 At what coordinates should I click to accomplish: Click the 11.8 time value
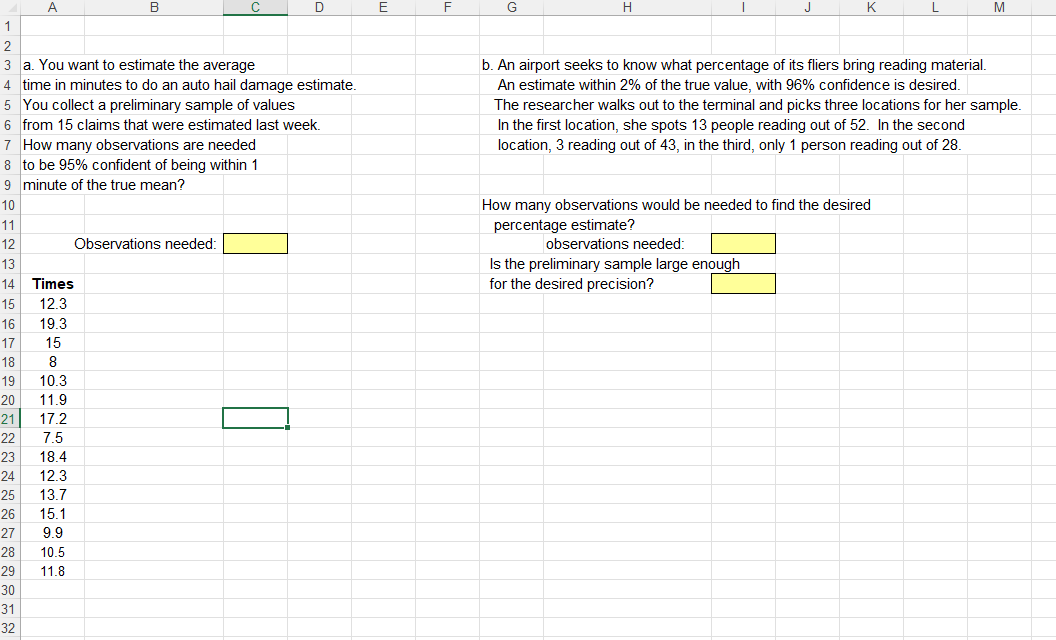(x=53, y=571)
